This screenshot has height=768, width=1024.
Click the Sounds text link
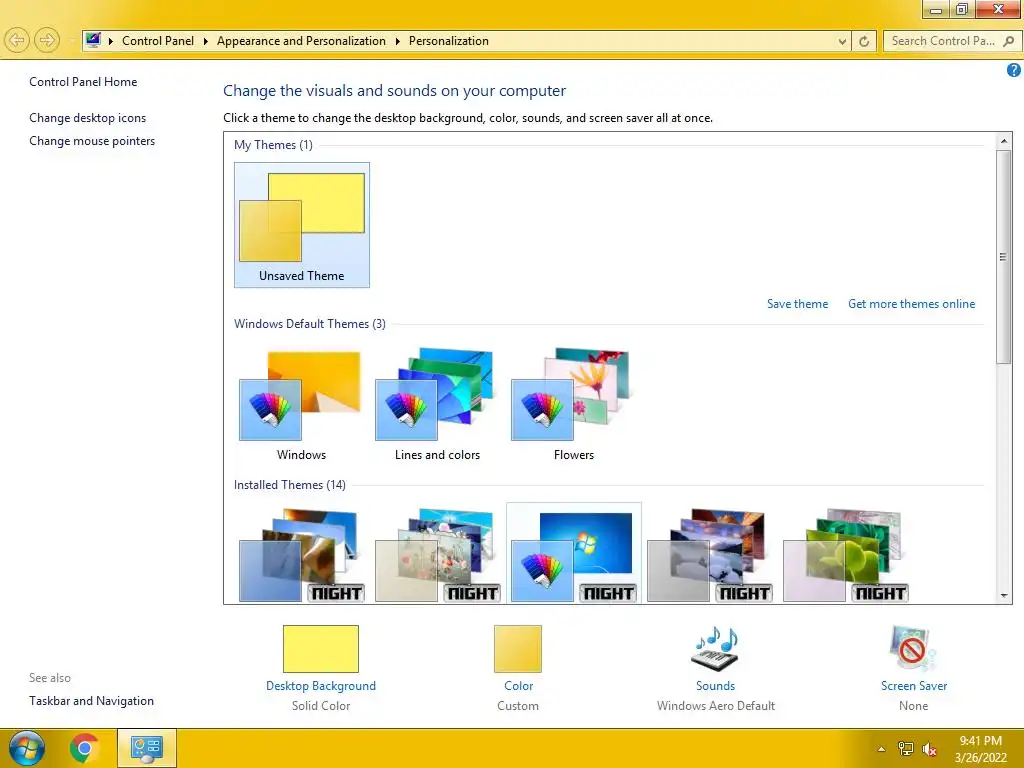click(715, 686)
